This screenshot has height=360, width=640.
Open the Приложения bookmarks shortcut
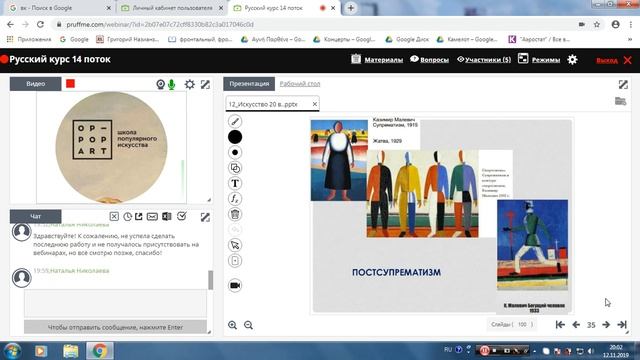(x=29, y=40)
